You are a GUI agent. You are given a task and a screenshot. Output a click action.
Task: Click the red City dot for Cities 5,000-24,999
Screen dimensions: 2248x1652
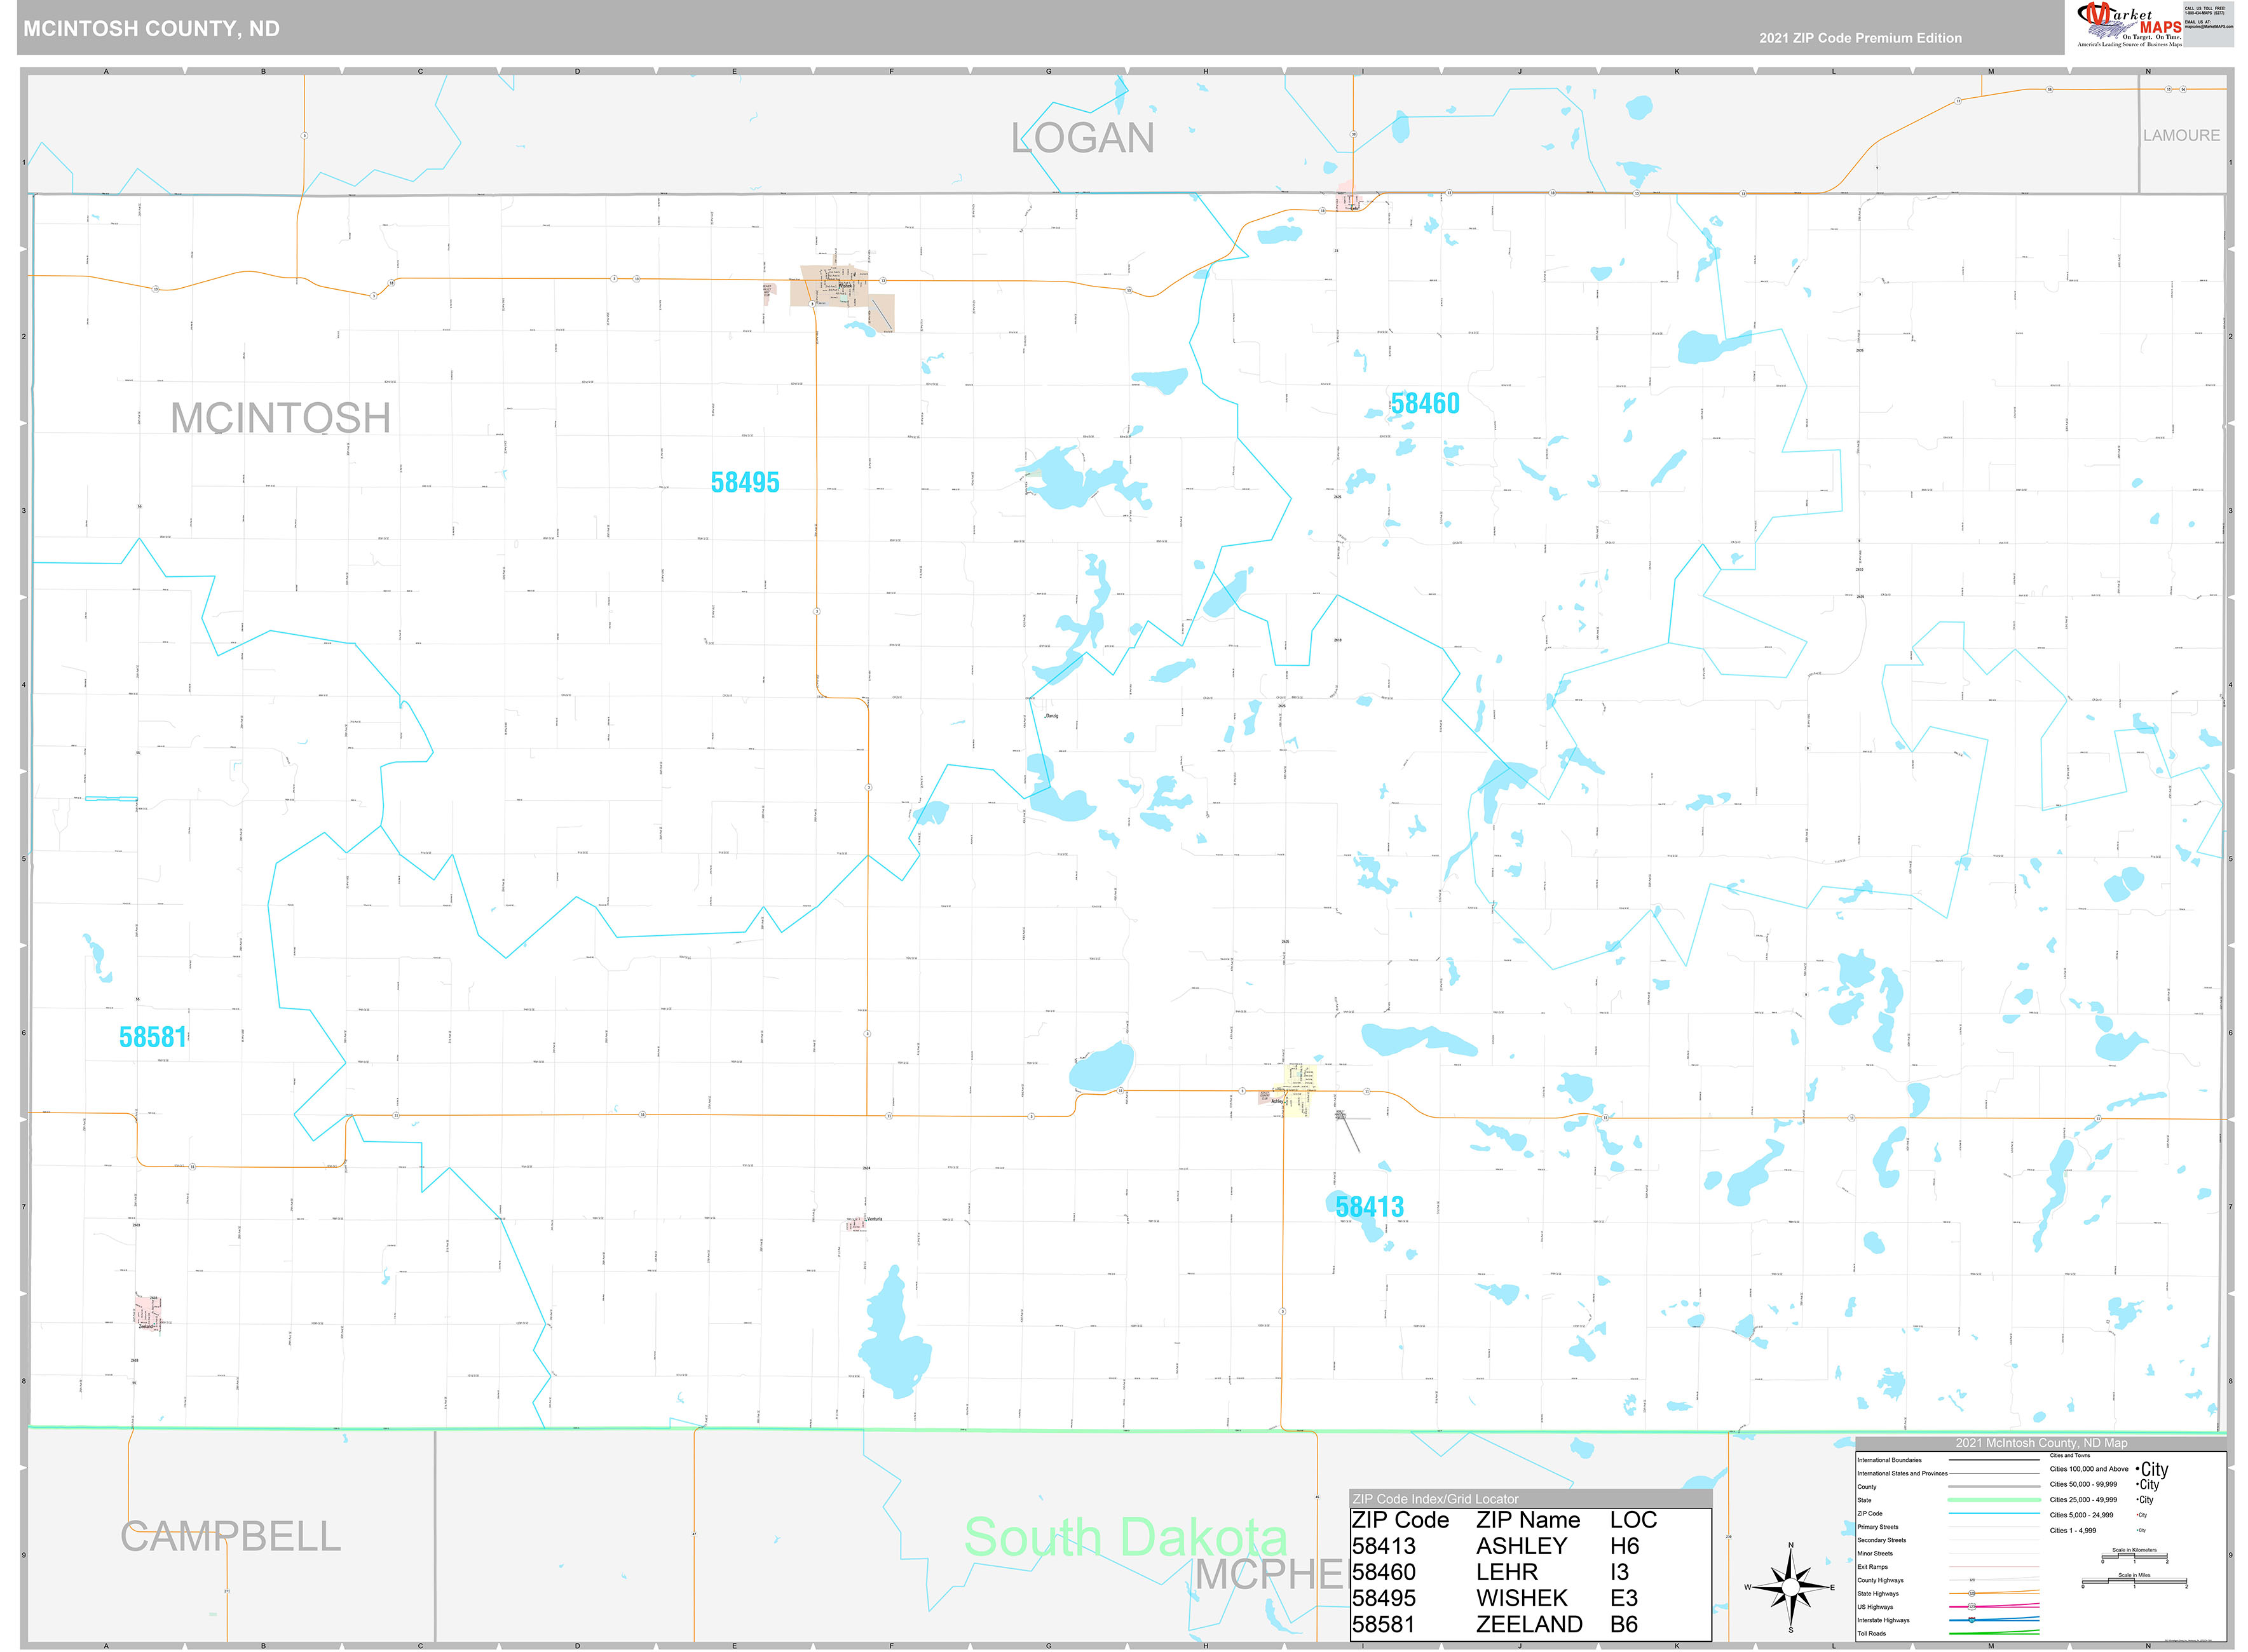2138,1515
